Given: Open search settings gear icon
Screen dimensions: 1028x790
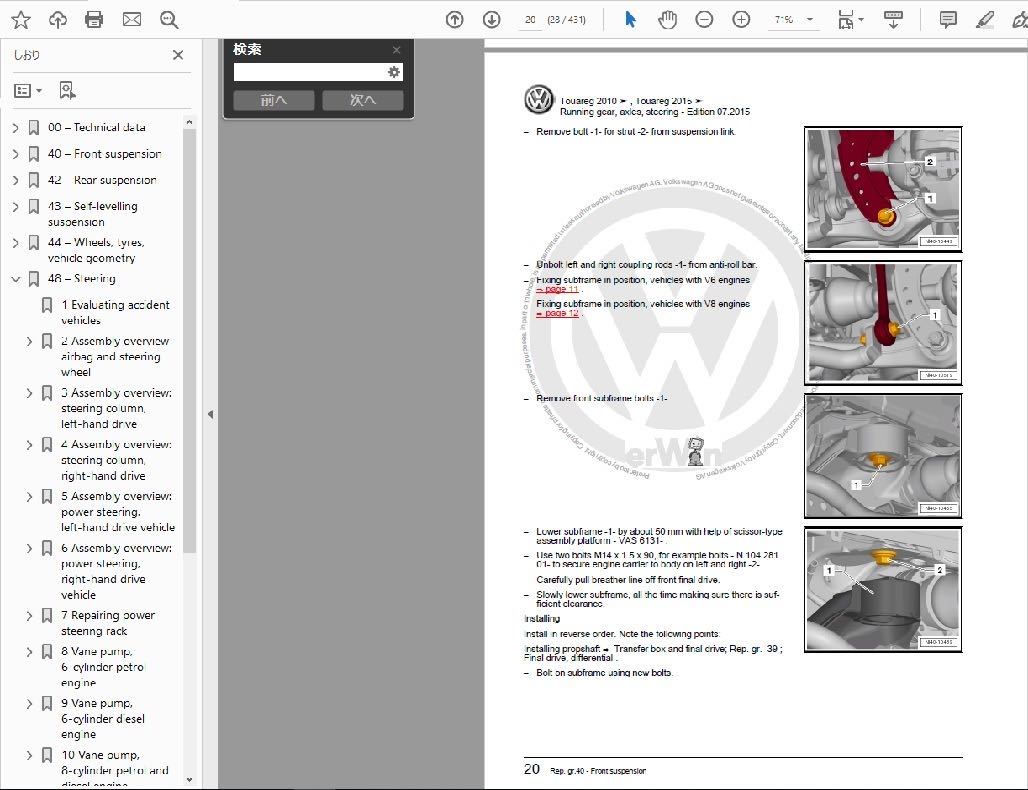Looking at the screenshot, I should click(x=393, y=72).
